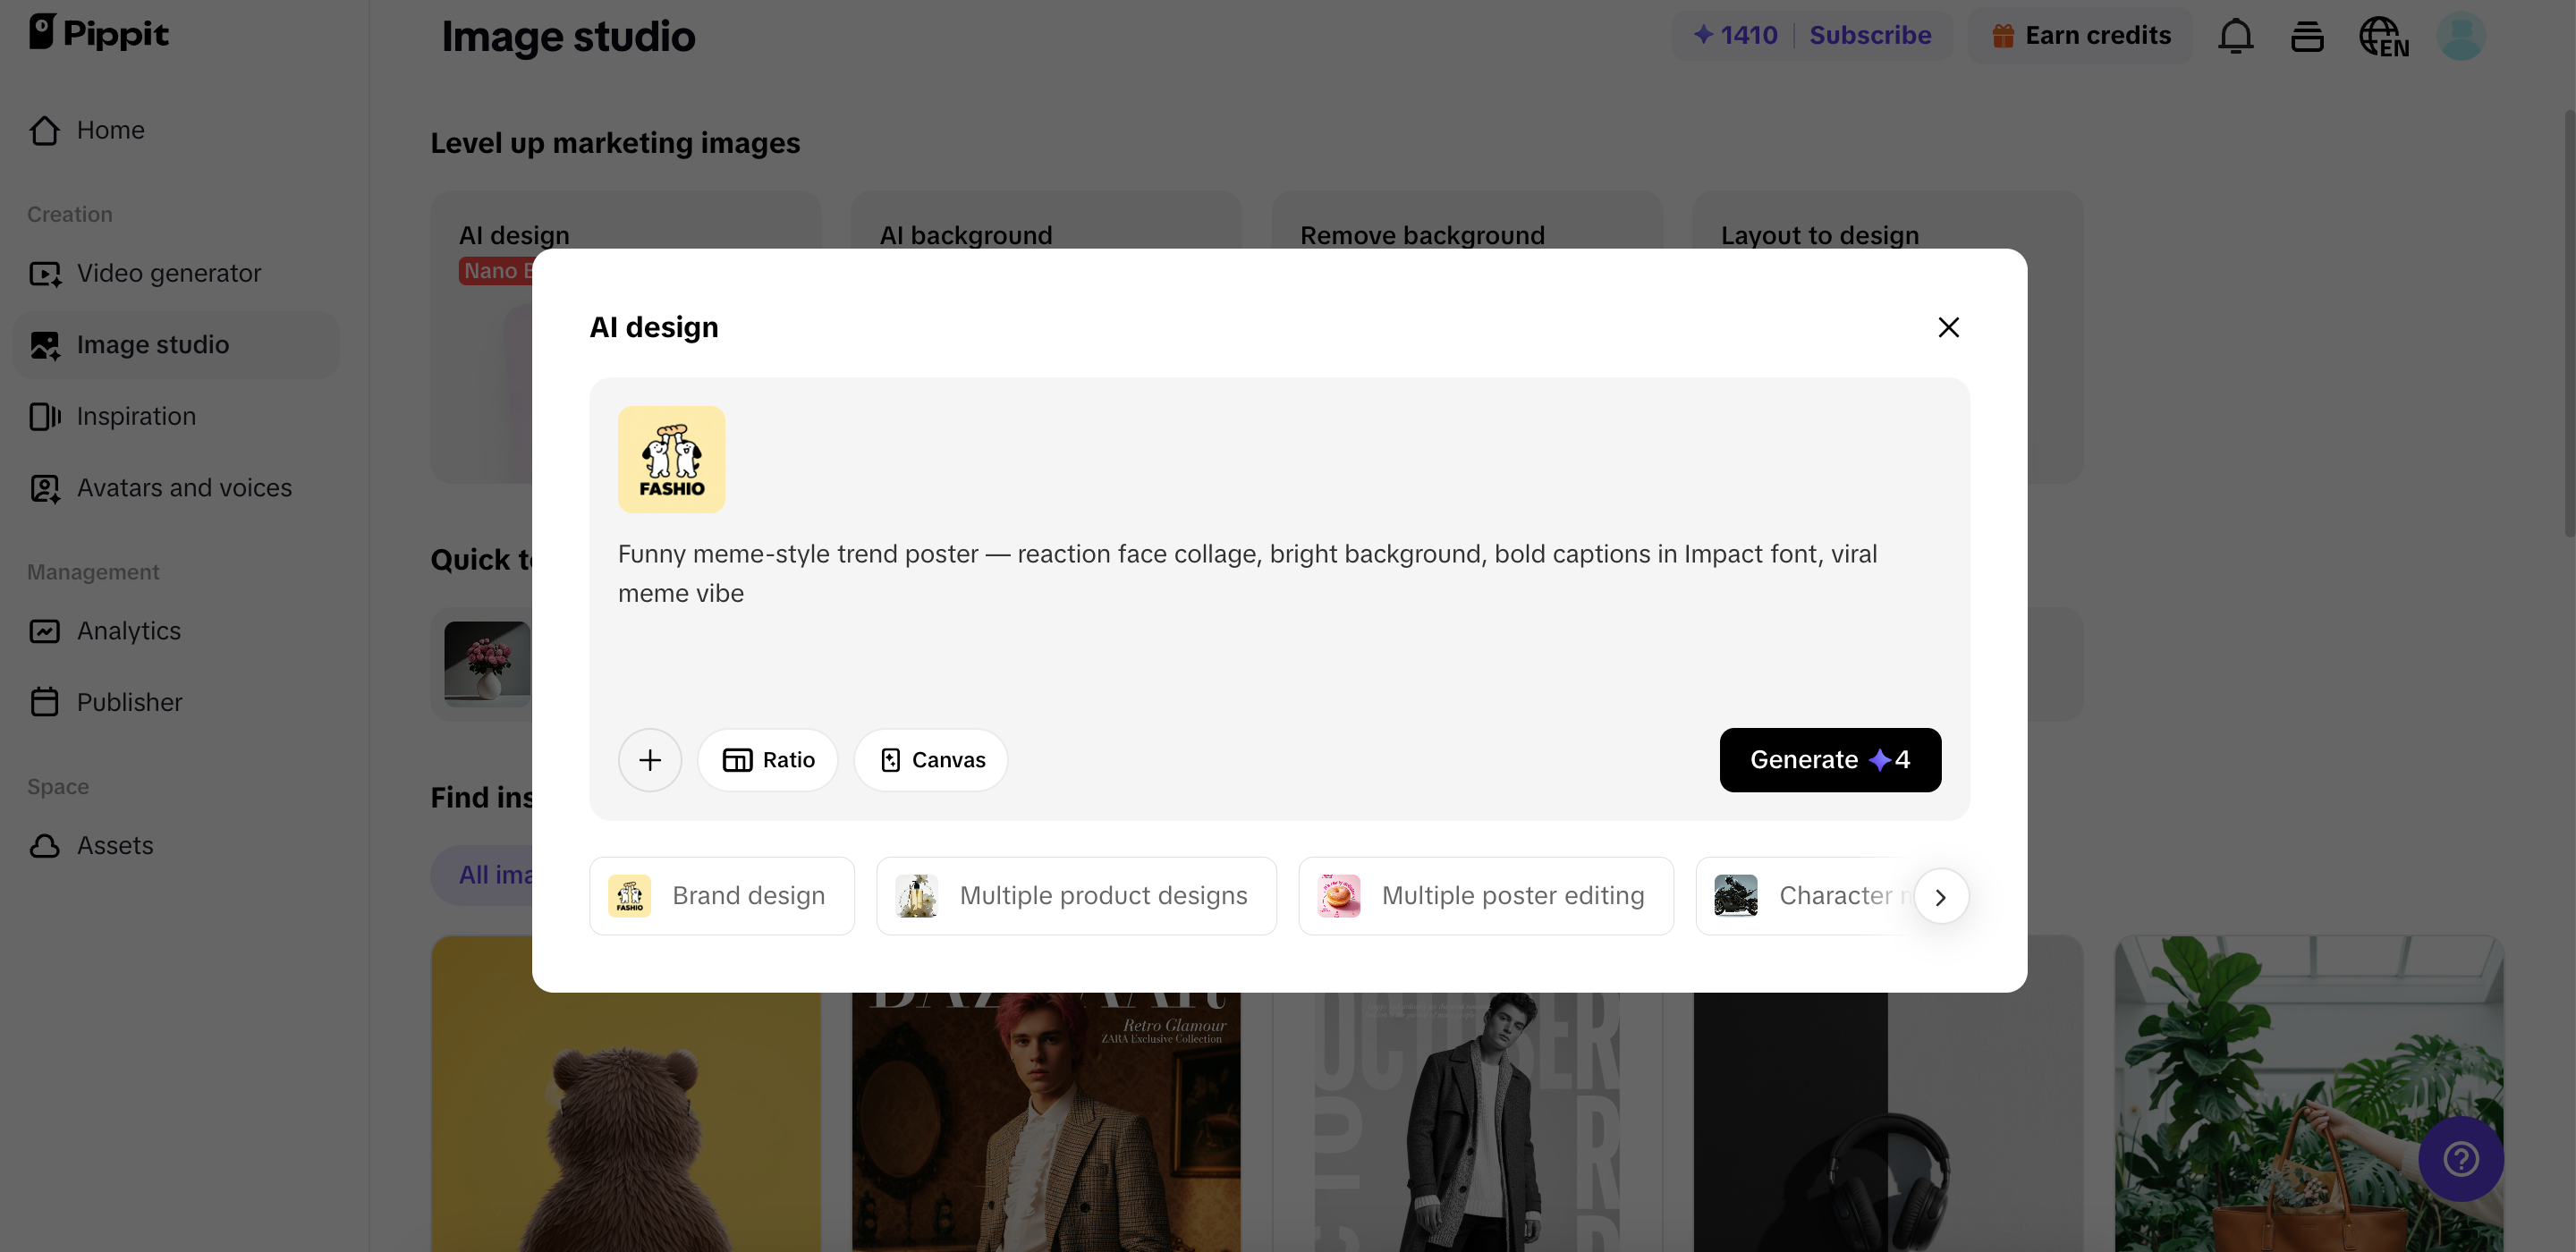Click the FASHIO uploaded image thumbnail
The width and height of the screenshot is (2576, 1252).
pos(671,460)
